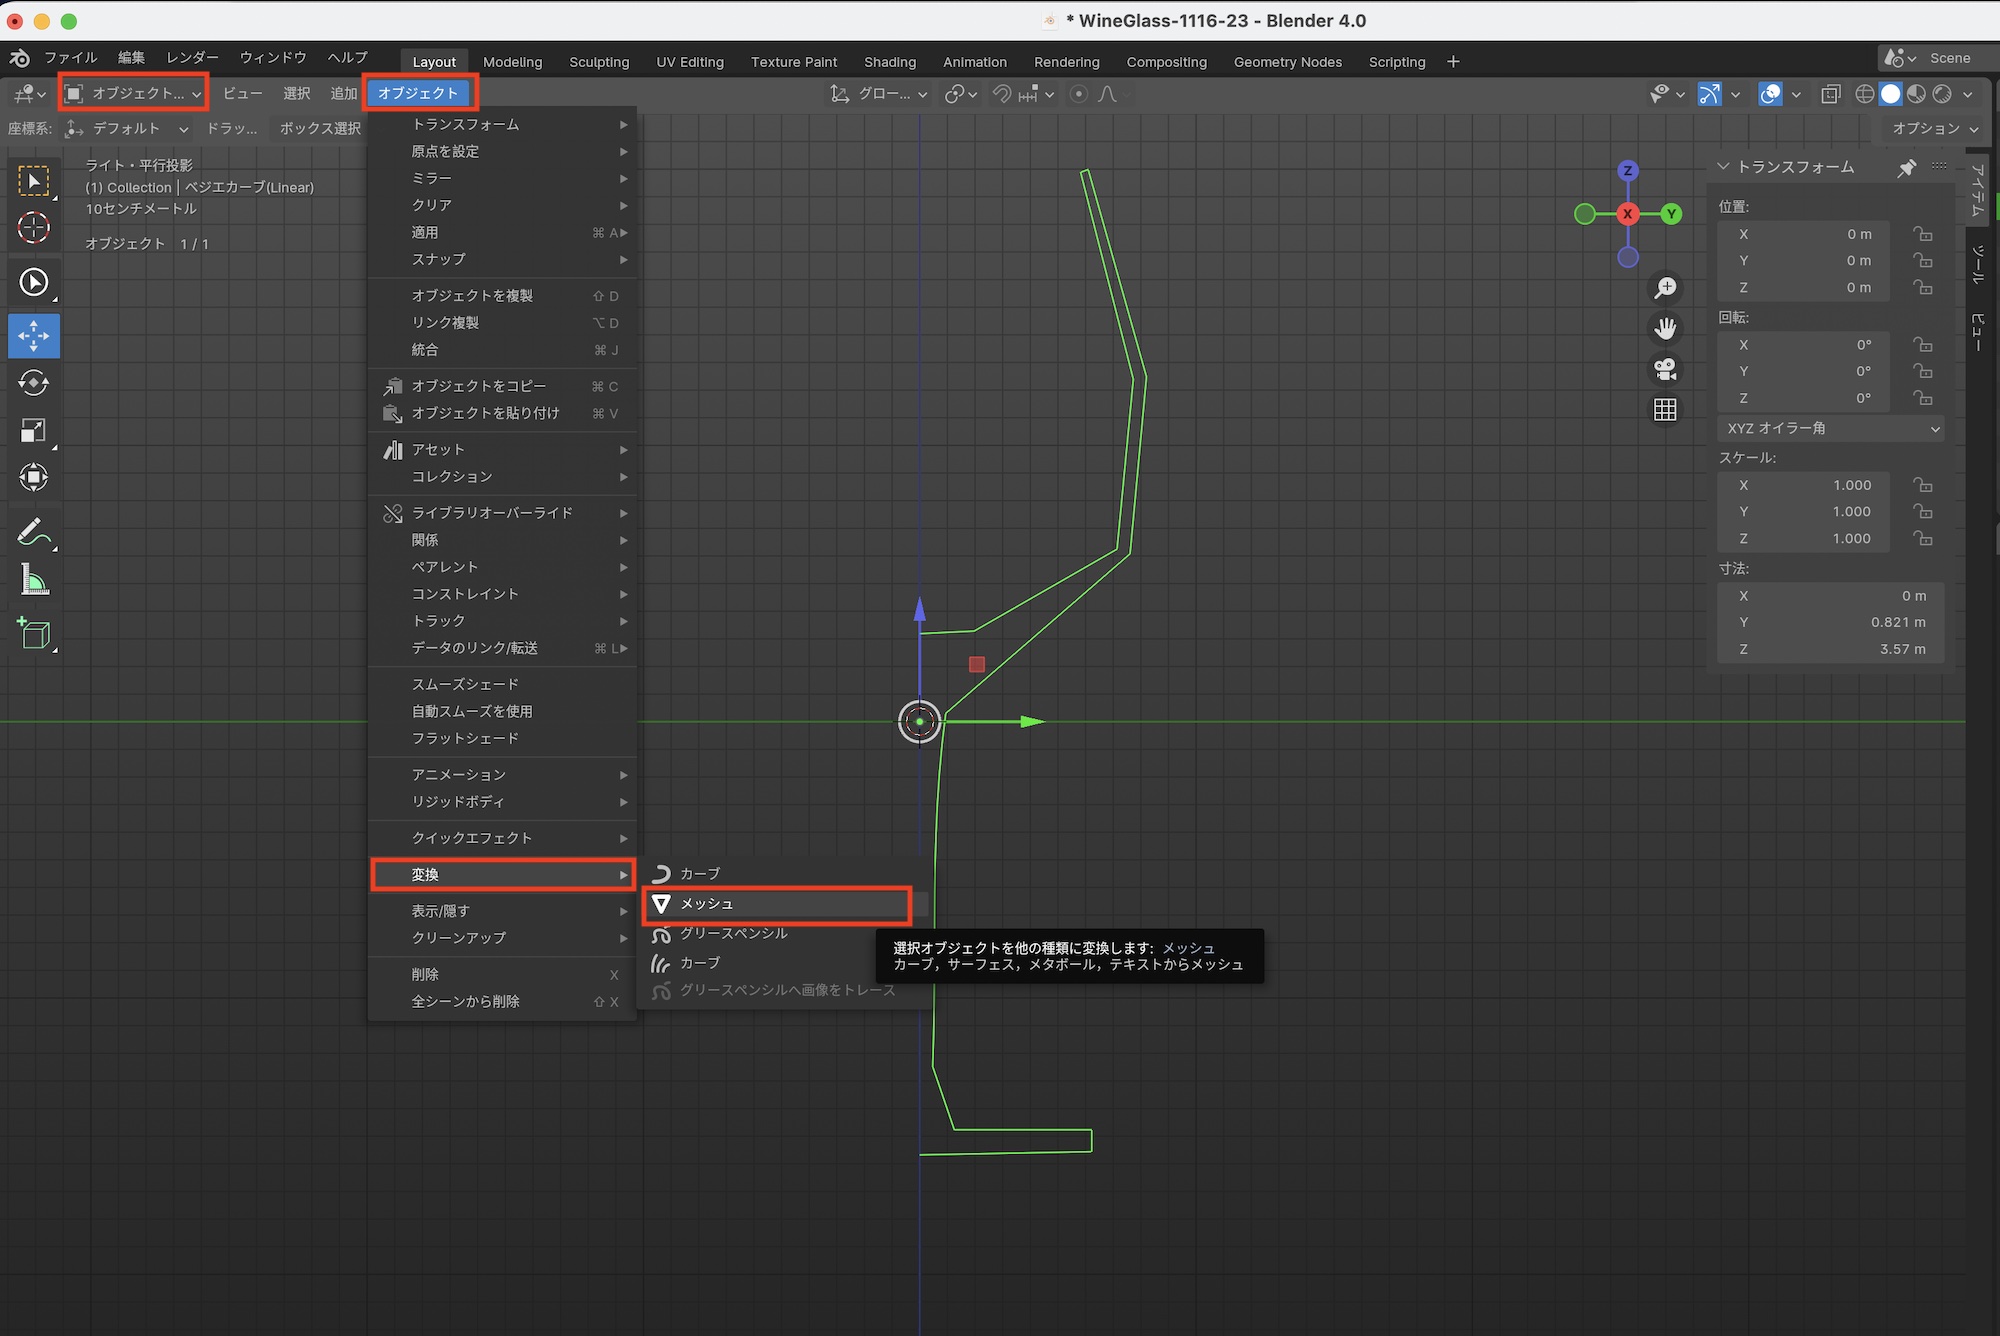The width and height of the screenshot is (2000, 1336).
Task: Click the Scale X value field
Action: point(1804,485)
